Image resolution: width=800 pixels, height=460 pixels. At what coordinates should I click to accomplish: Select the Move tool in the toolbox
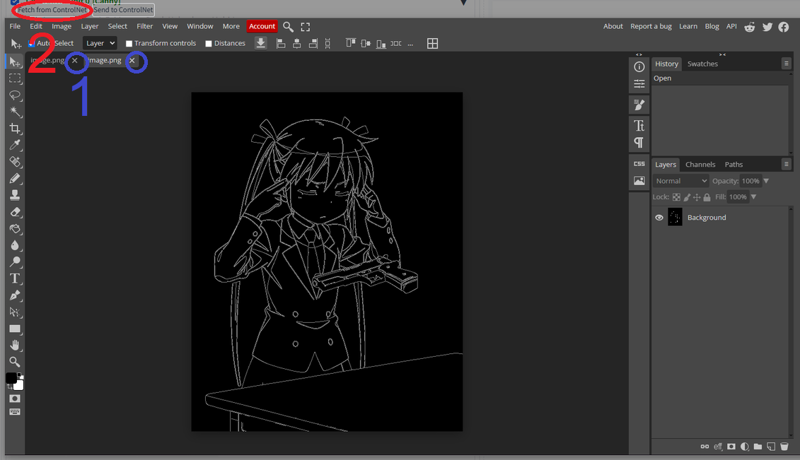pyautogui.click(x=15, y=62)
